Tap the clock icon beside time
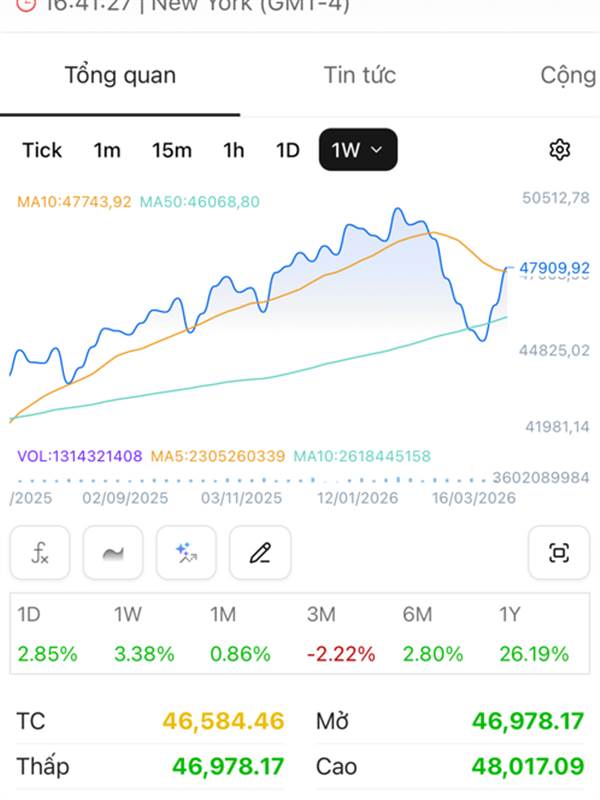600x800 pixels. coord(25,4)
